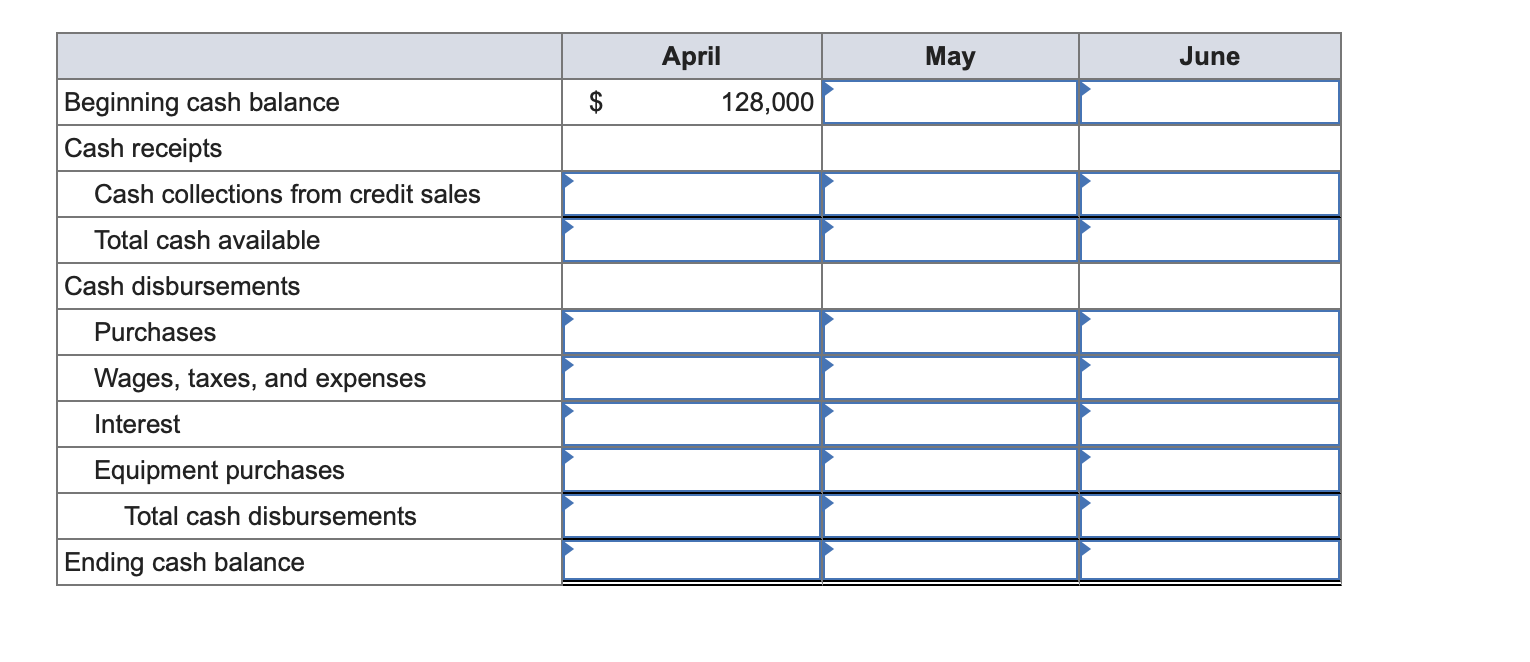1530x662 pixels.
Task: Select May Purchases input cell
Action: pyautogui.click(x=950, y=332)
